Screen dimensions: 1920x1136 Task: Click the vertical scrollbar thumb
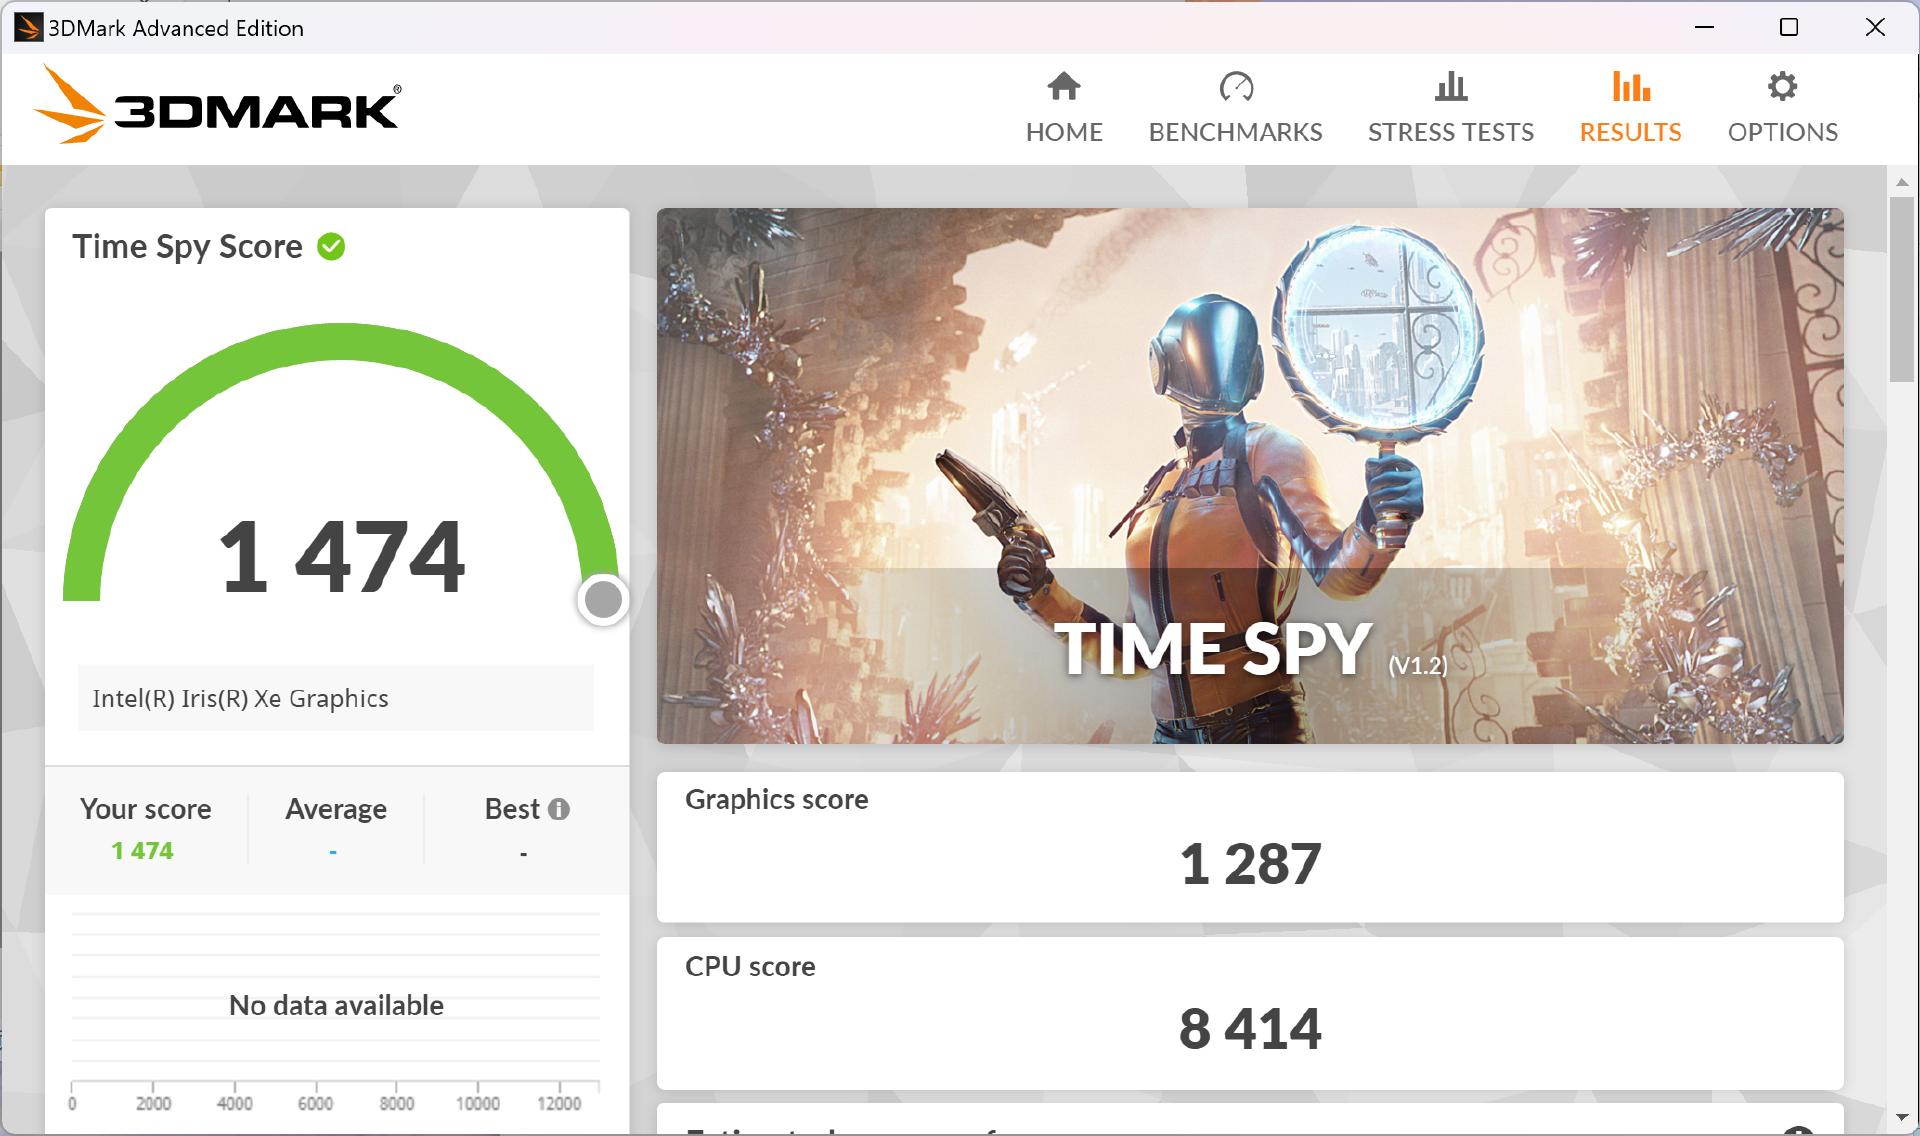click(x=1901, y=290)
